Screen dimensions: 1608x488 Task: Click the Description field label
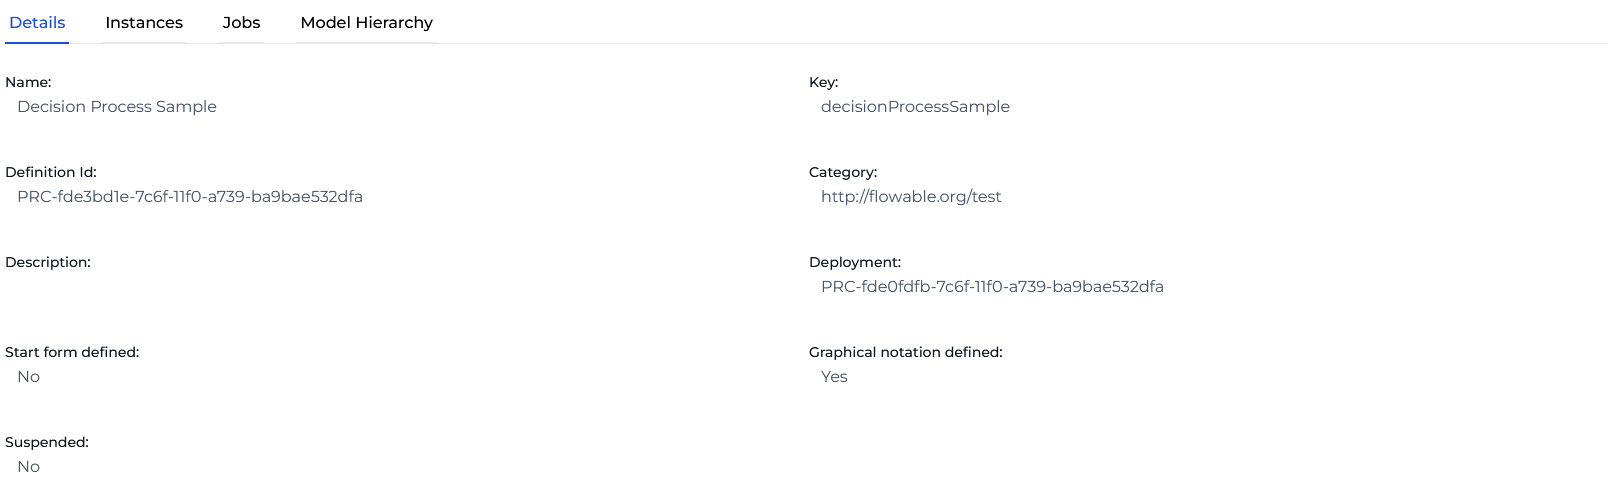[x=48, y=262]
